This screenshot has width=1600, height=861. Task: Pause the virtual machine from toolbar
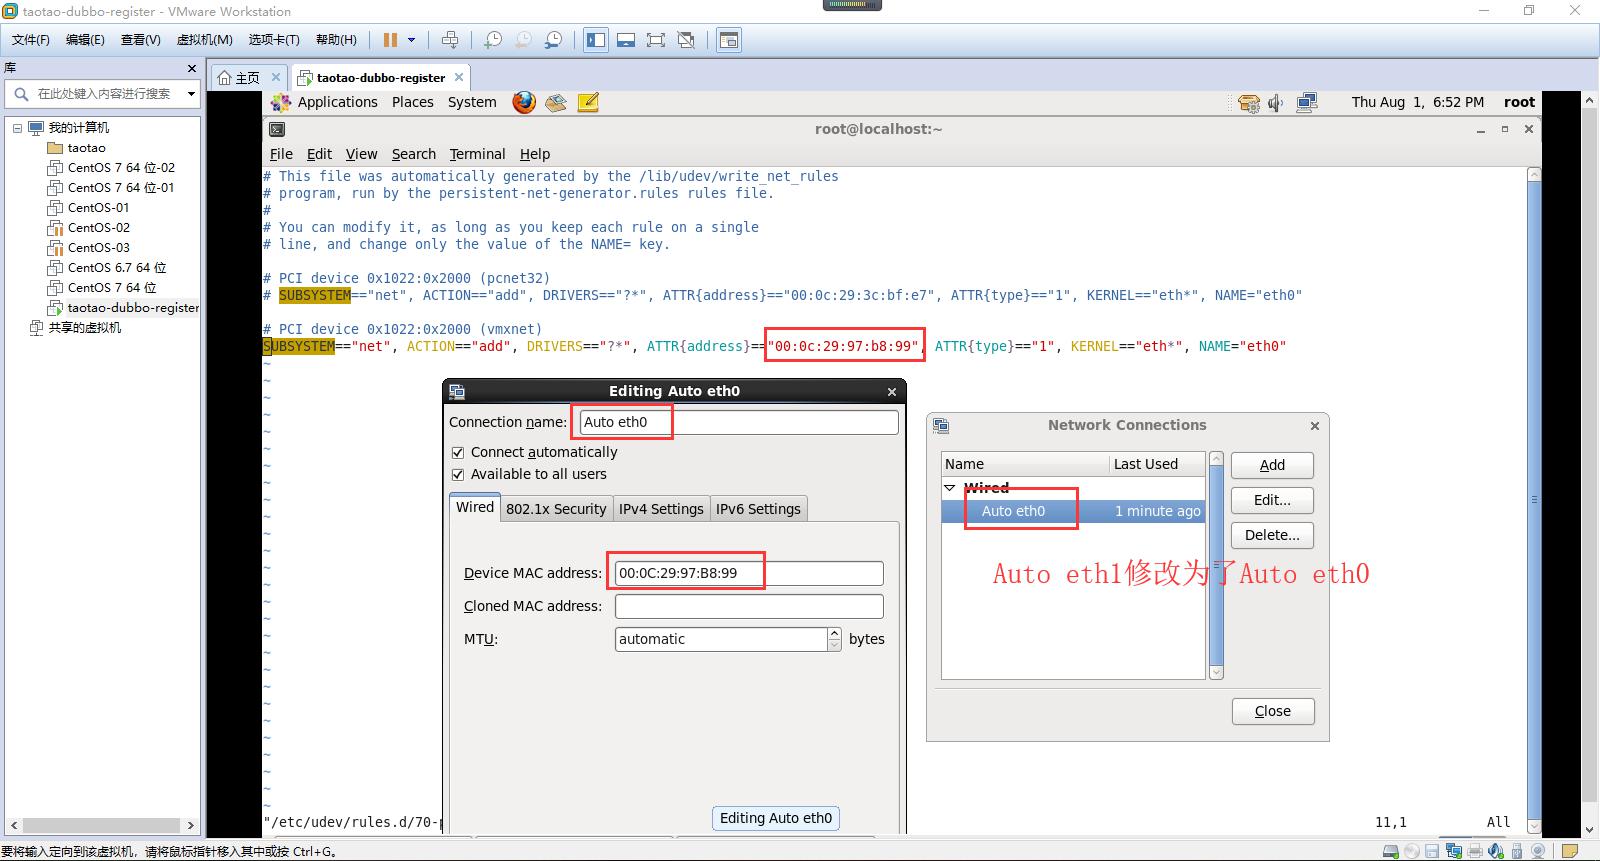(x=390, y=40)
